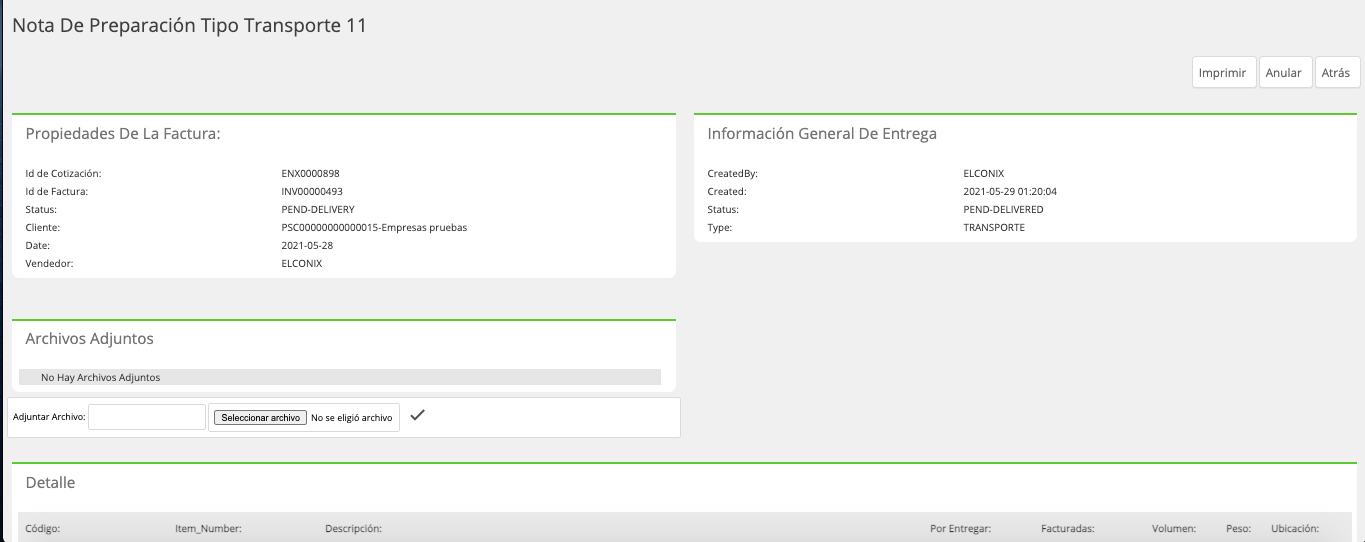Click the Información General De Entrega heading
This screenshot has height=542, width=1365.
[822, 134]
